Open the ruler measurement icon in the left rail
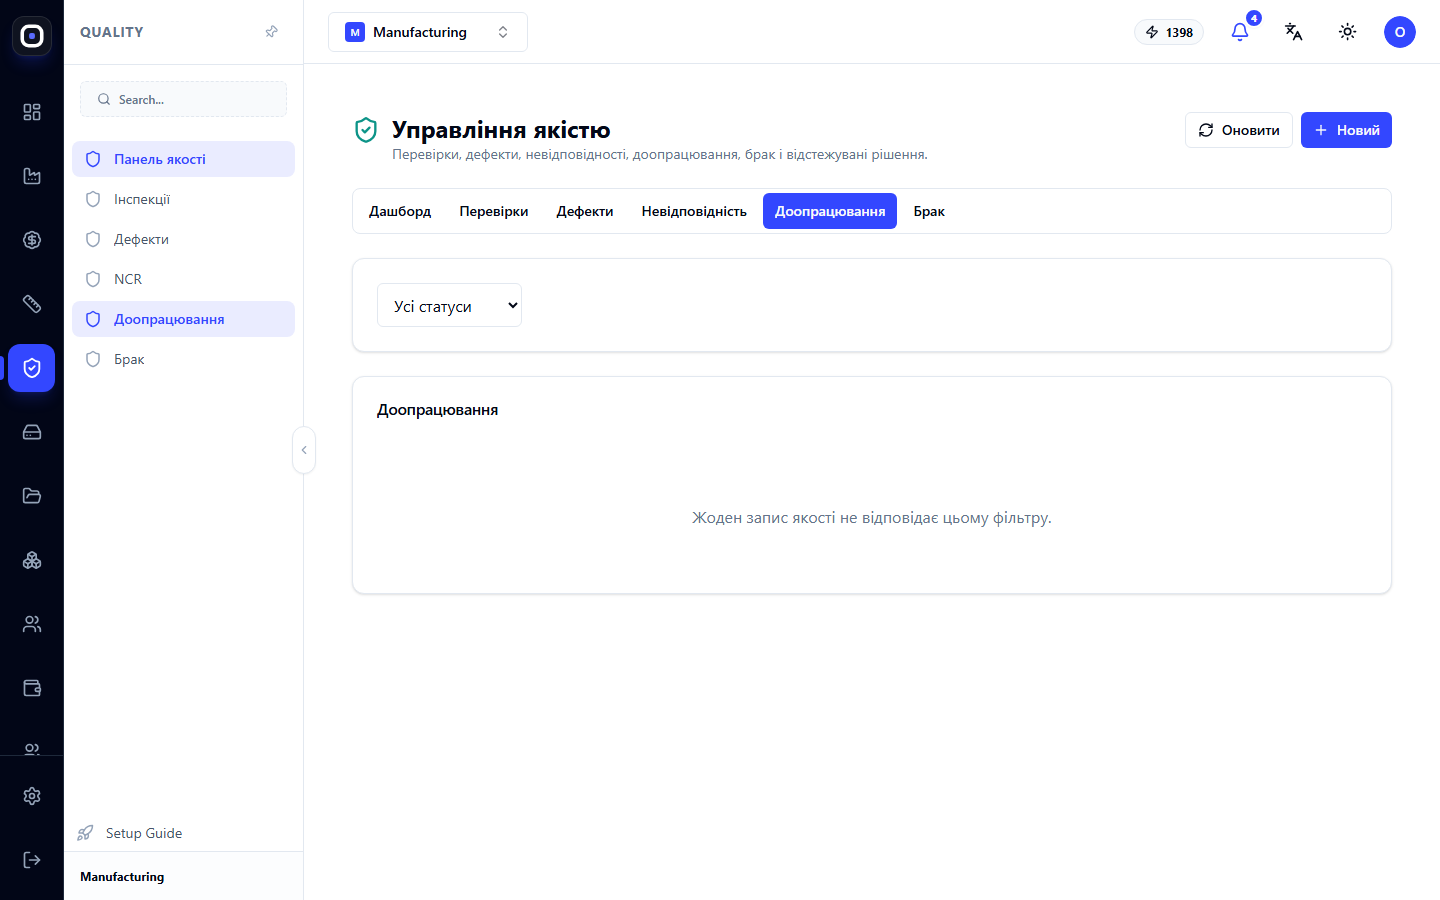Viewport: 1440px width, 900px height. tap(32, 304)
